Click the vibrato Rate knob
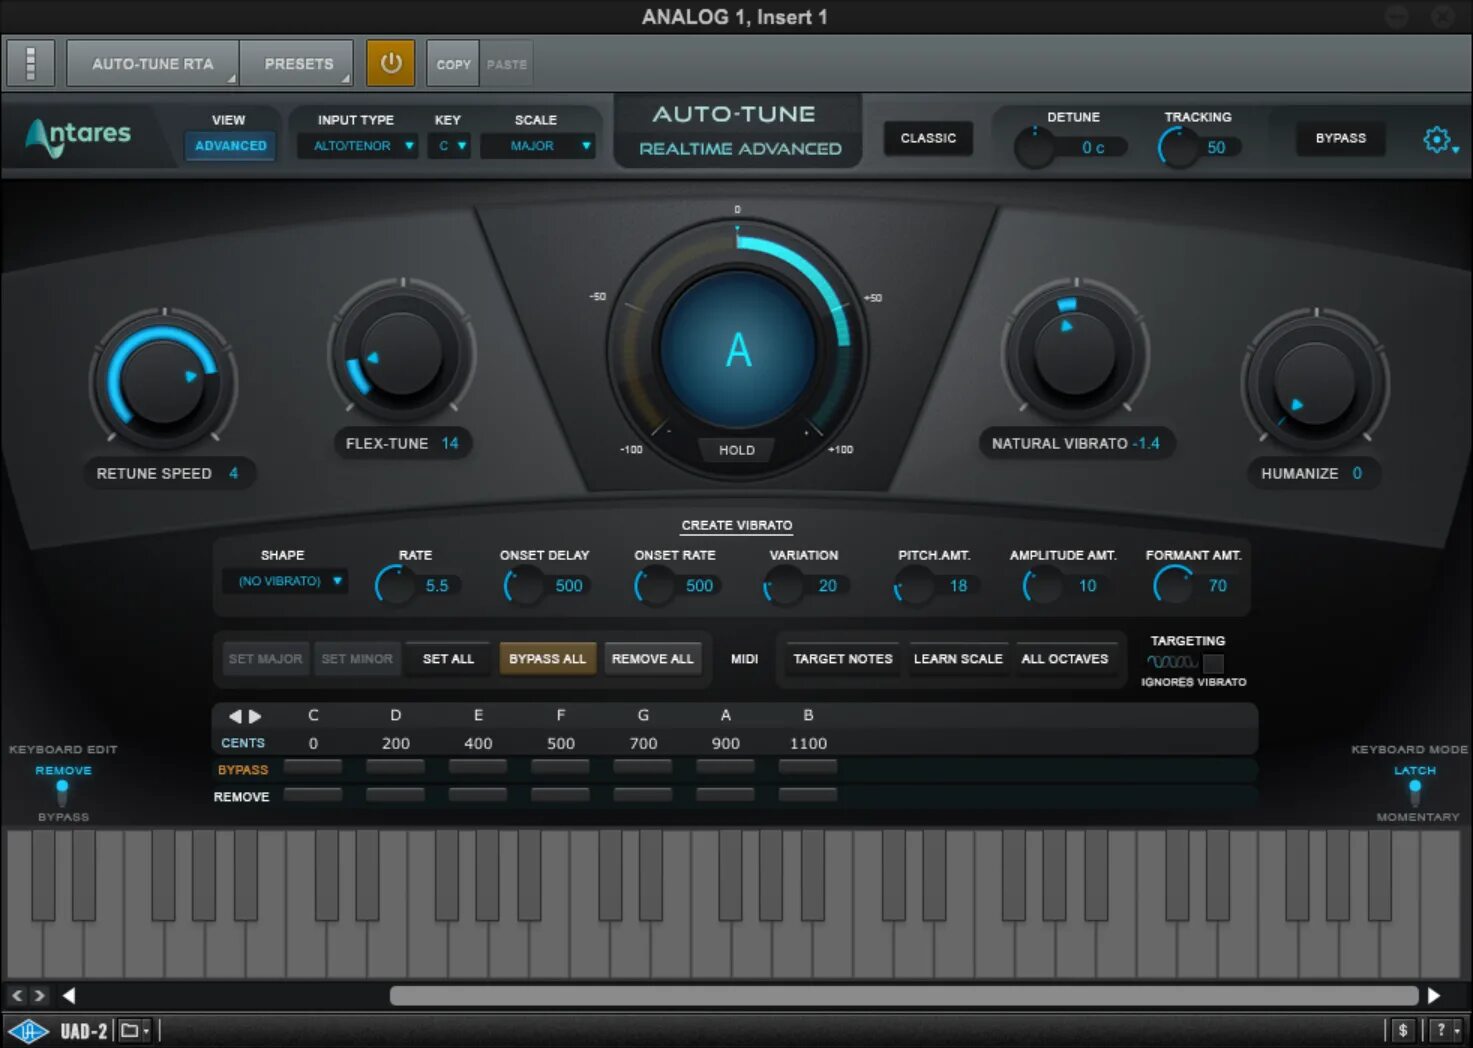 pos(395,585)
